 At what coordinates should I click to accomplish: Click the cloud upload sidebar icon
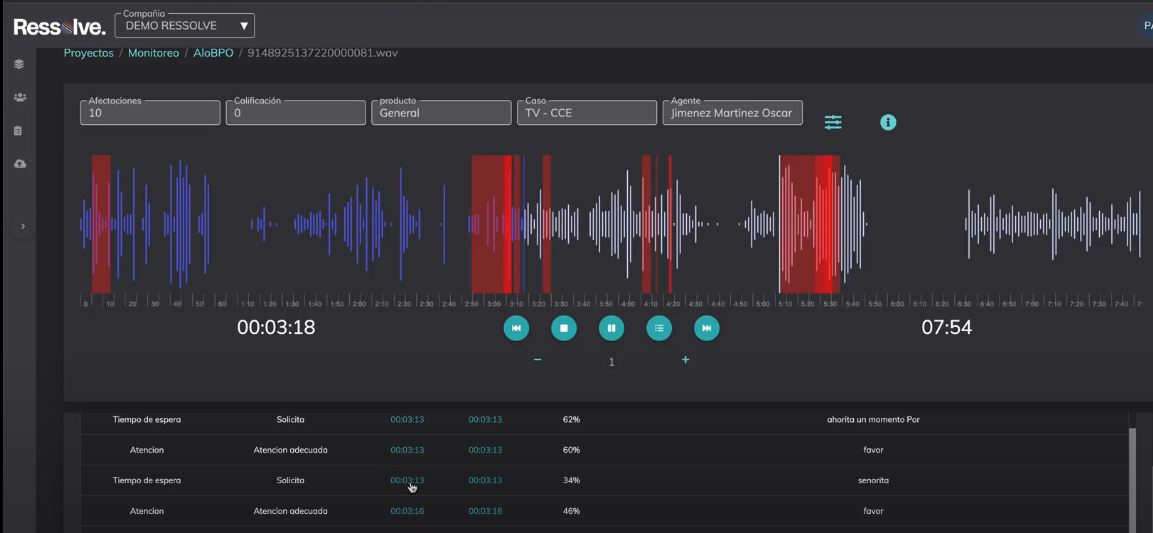pos(19,163)
